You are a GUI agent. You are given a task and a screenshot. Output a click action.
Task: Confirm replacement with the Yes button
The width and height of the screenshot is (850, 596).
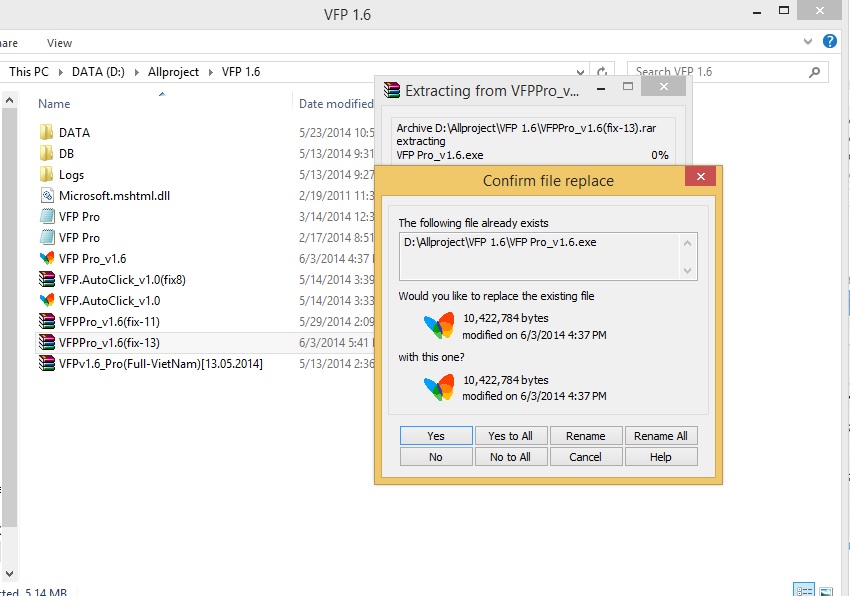coord(436,436)
